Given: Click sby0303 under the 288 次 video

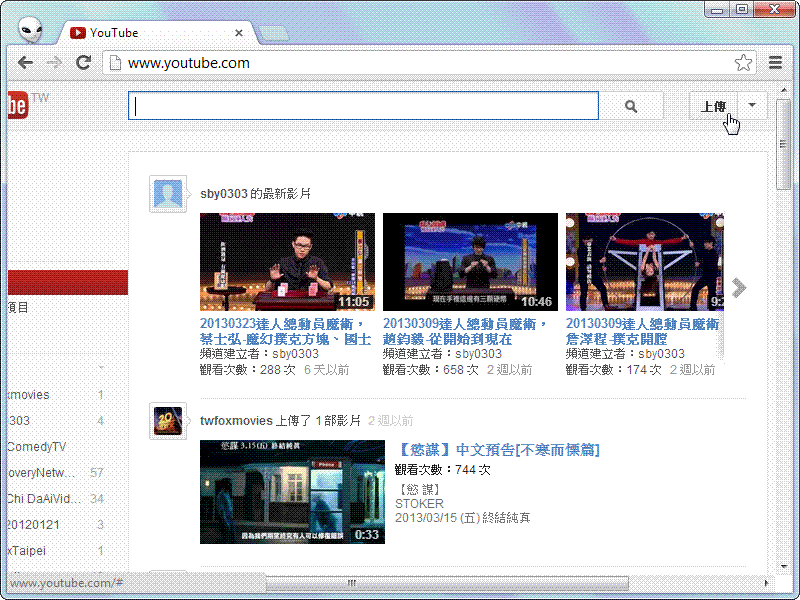Looking at the screenshot, I should tap(295, 354).
